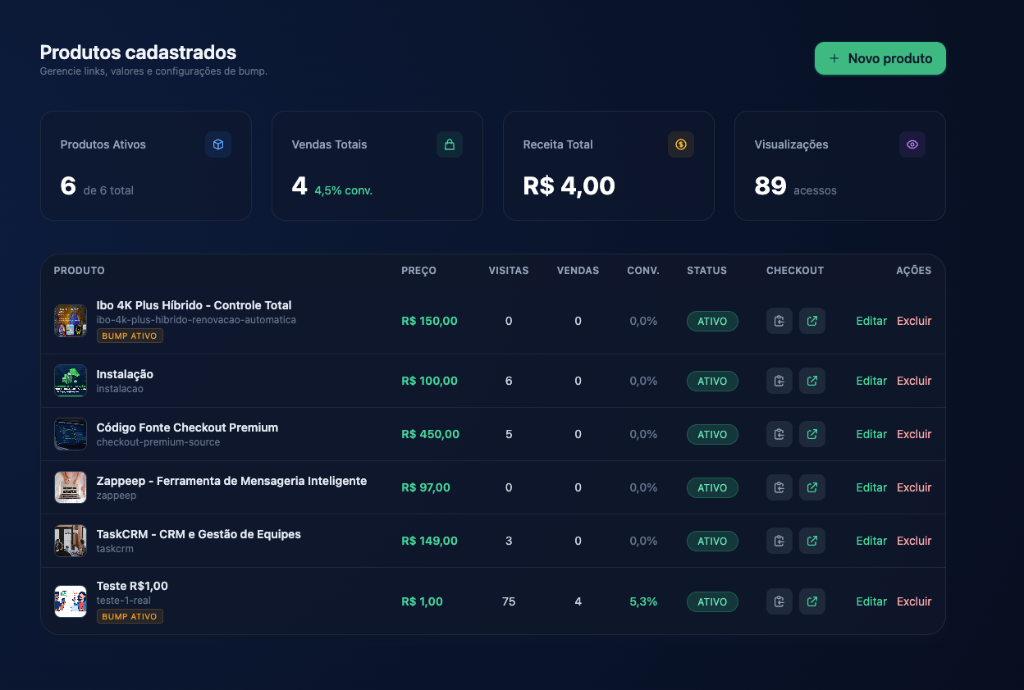Copy checkout link for Ibo 4K Plus Híbrido
Image resolution: width=1024 pixels, height=690 pixels.
(x=779, y=321)
